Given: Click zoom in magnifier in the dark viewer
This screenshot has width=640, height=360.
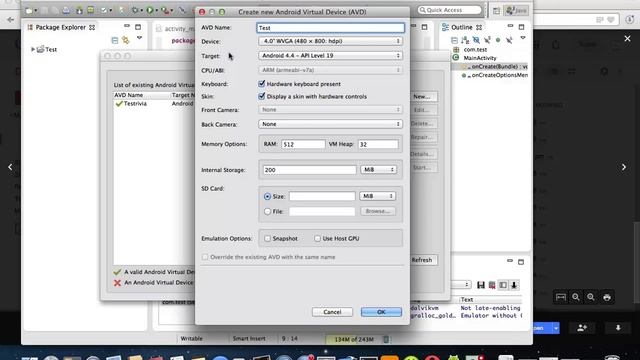Looking at the screenshot, I should [591, 297].
